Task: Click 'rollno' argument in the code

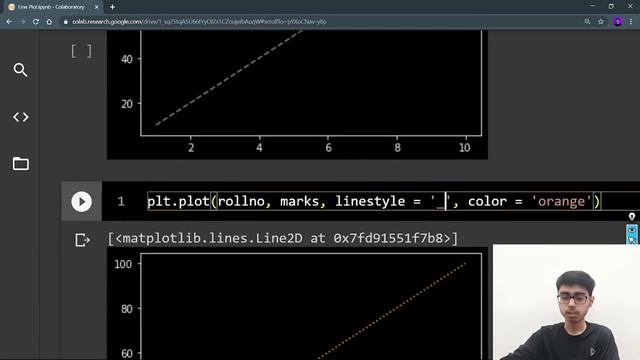Action: [x=241, y=202]
